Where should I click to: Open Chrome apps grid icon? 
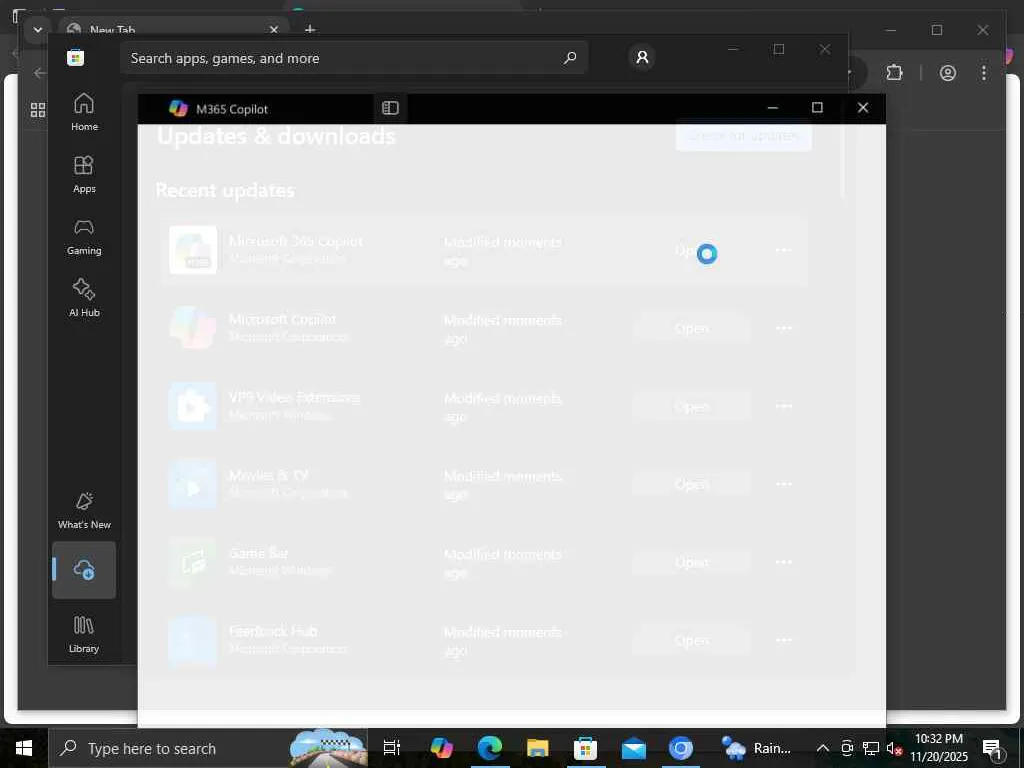click(38, 110)
